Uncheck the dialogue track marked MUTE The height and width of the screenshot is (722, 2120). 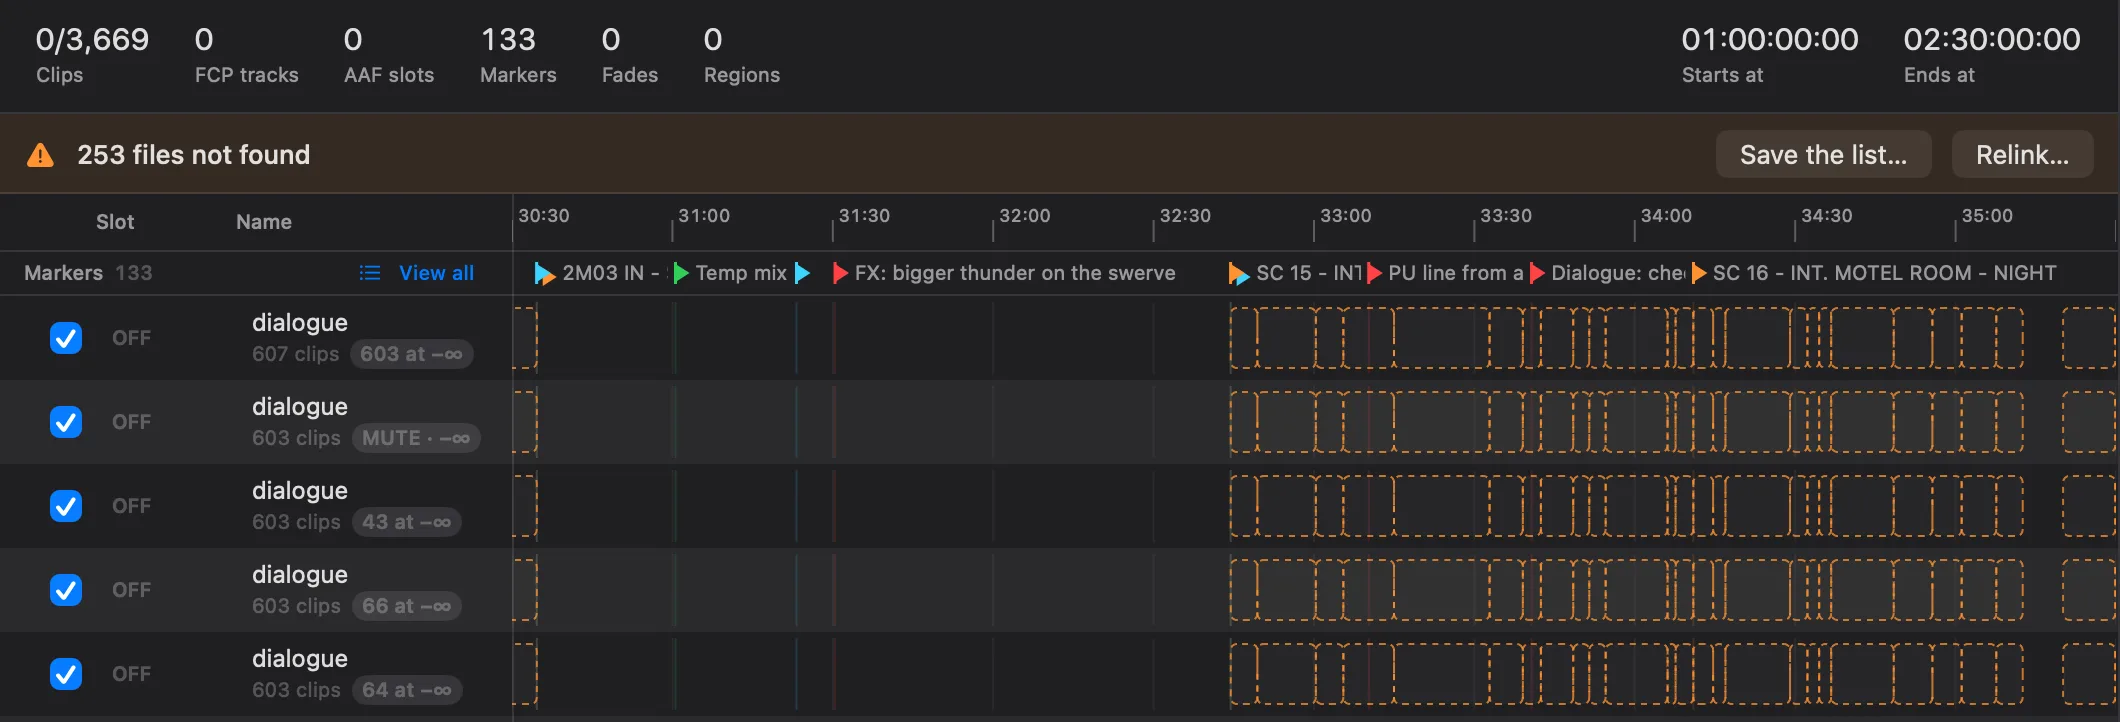point(66,422)
